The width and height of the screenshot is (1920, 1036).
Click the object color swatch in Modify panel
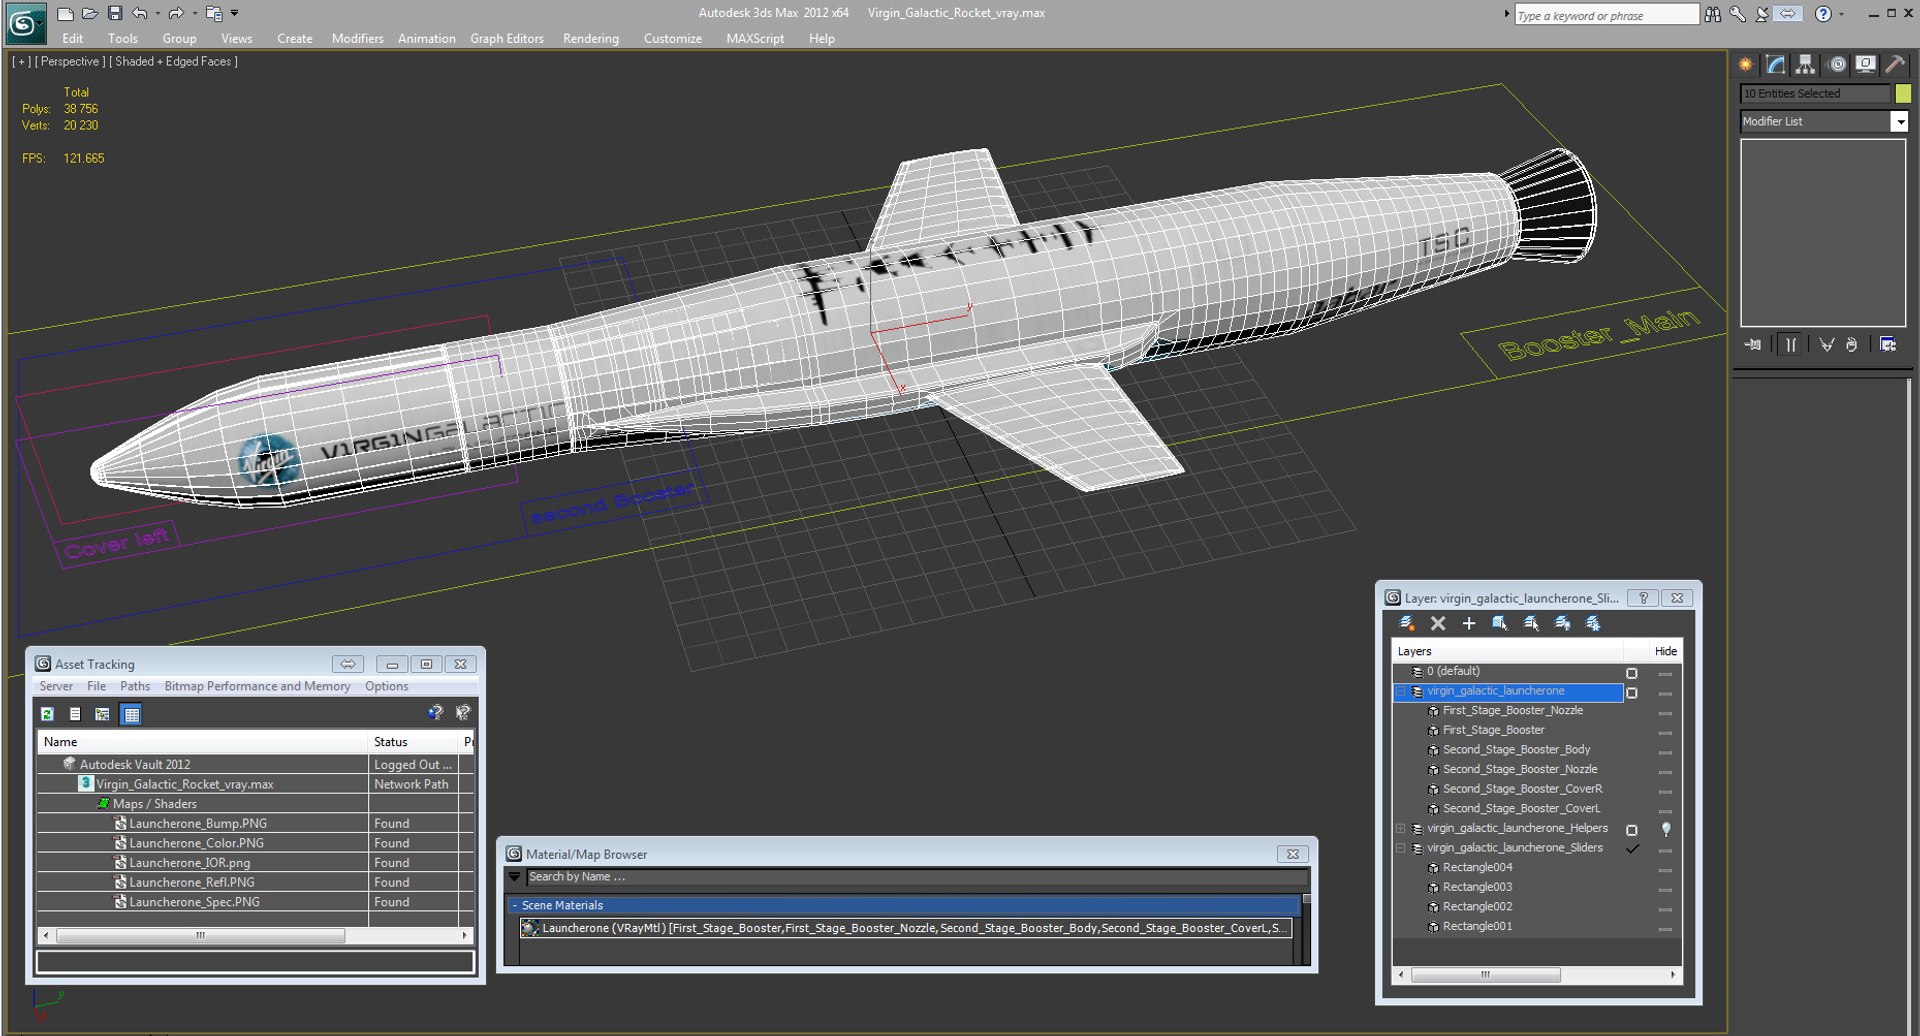1903,93
